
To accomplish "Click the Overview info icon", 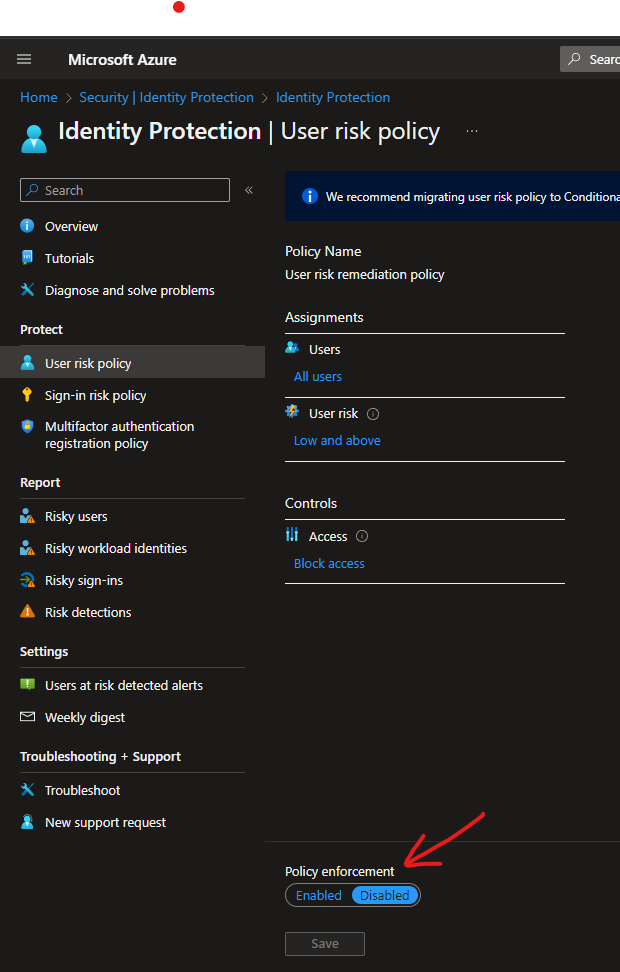I will (27, 226).
